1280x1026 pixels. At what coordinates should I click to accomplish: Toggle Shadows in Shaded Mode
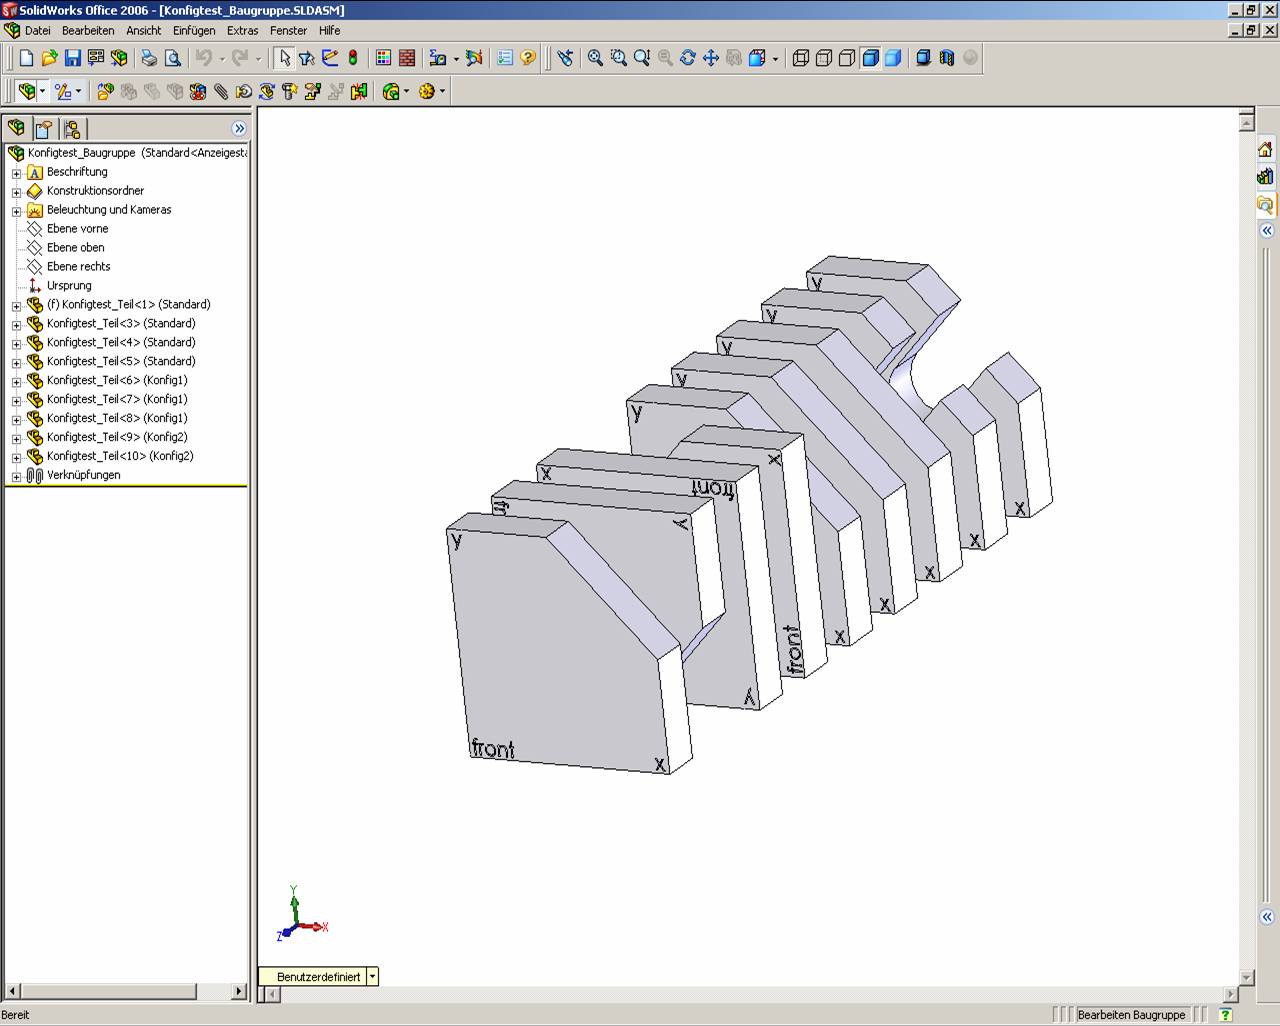923,58
